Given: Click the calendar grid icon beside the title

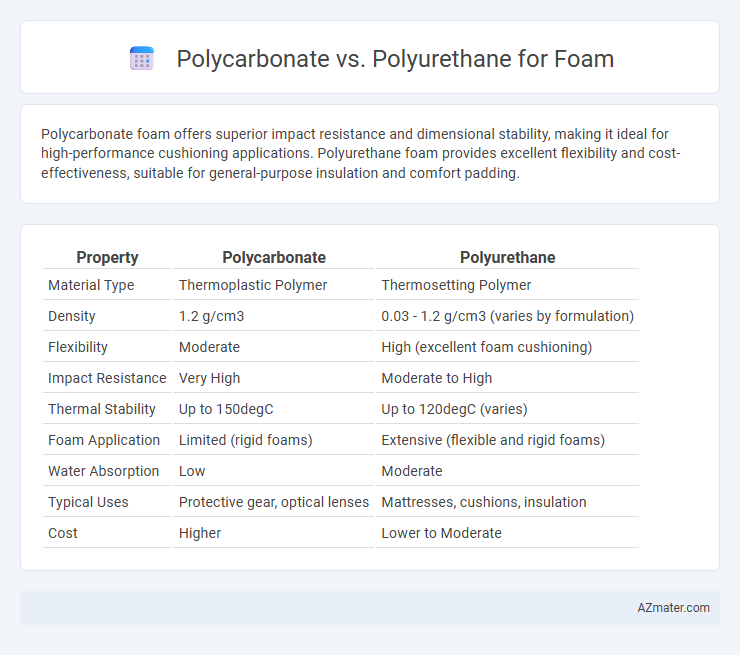Looking at the screenshot, I should (x=142, y=59).
